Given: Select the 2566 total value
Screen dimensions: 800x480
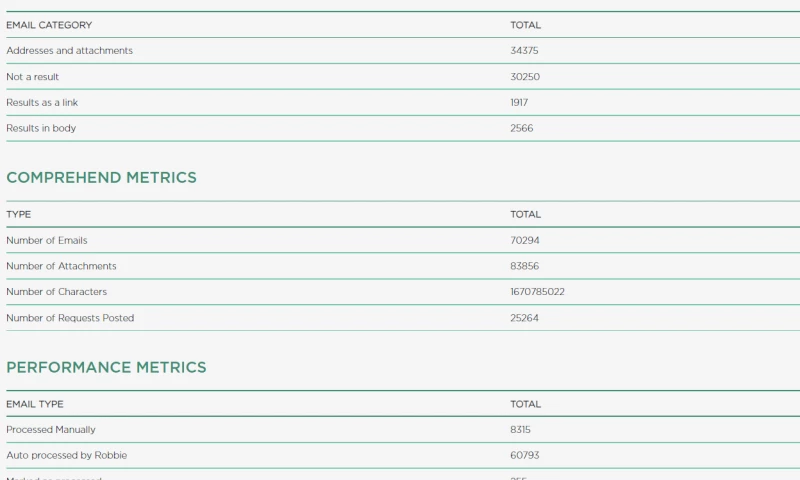Looking at the screenshot, I should coord(522,129).
